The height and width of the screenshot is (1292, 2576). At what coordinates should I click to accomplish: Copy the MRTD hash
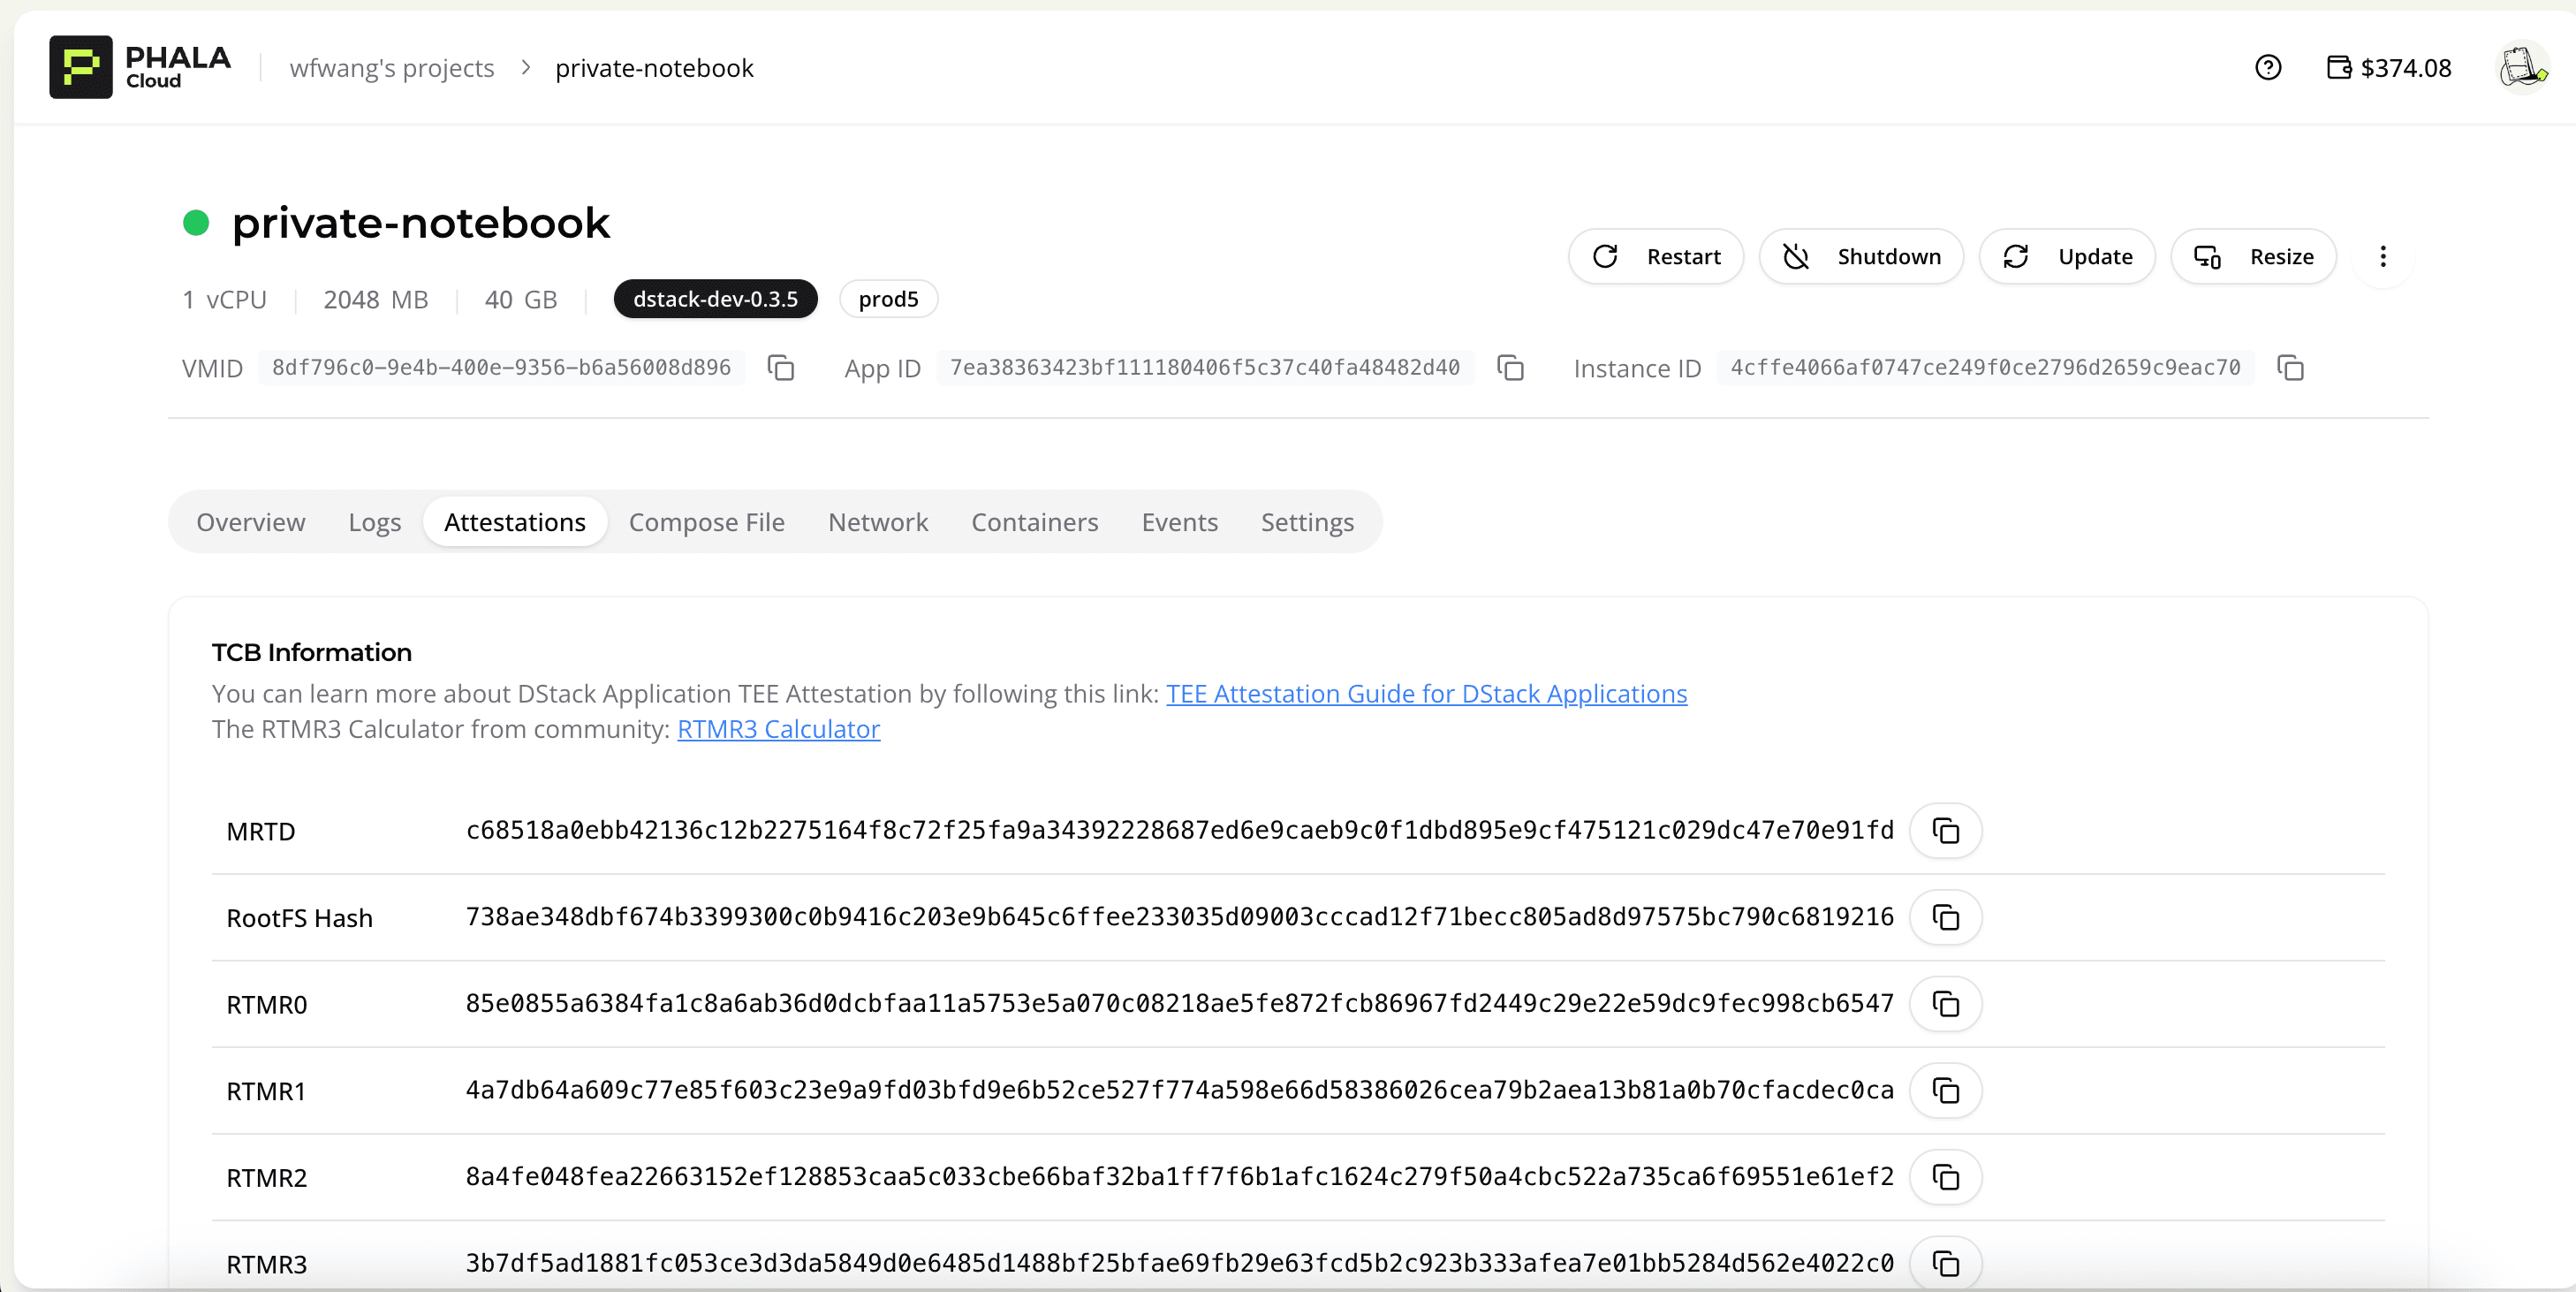[1945, 831]
